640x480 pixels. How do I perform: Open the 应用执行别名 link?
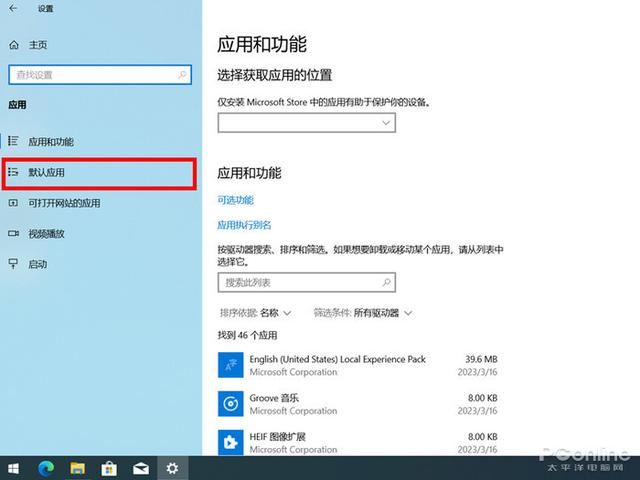[x=244, y=225]
